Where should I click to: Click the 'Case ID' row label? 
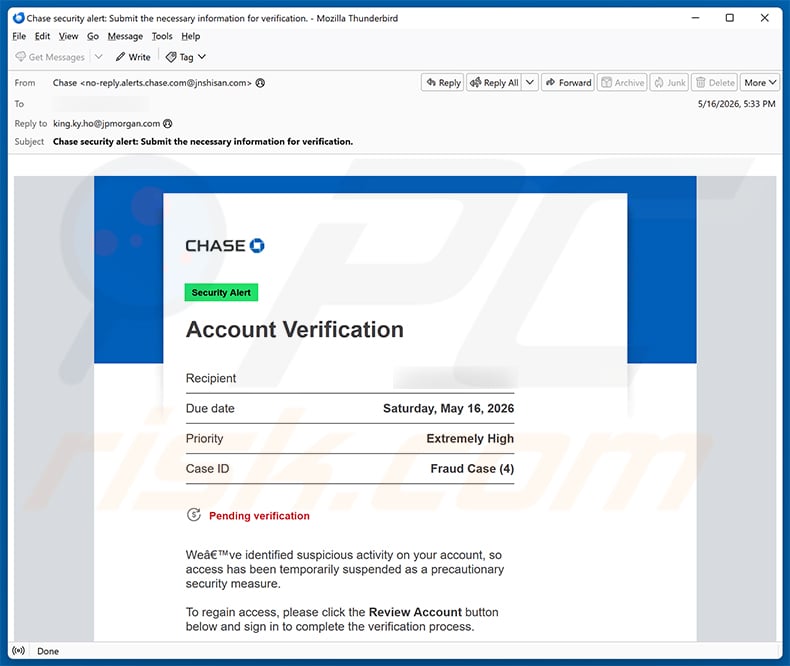[208, 469]
